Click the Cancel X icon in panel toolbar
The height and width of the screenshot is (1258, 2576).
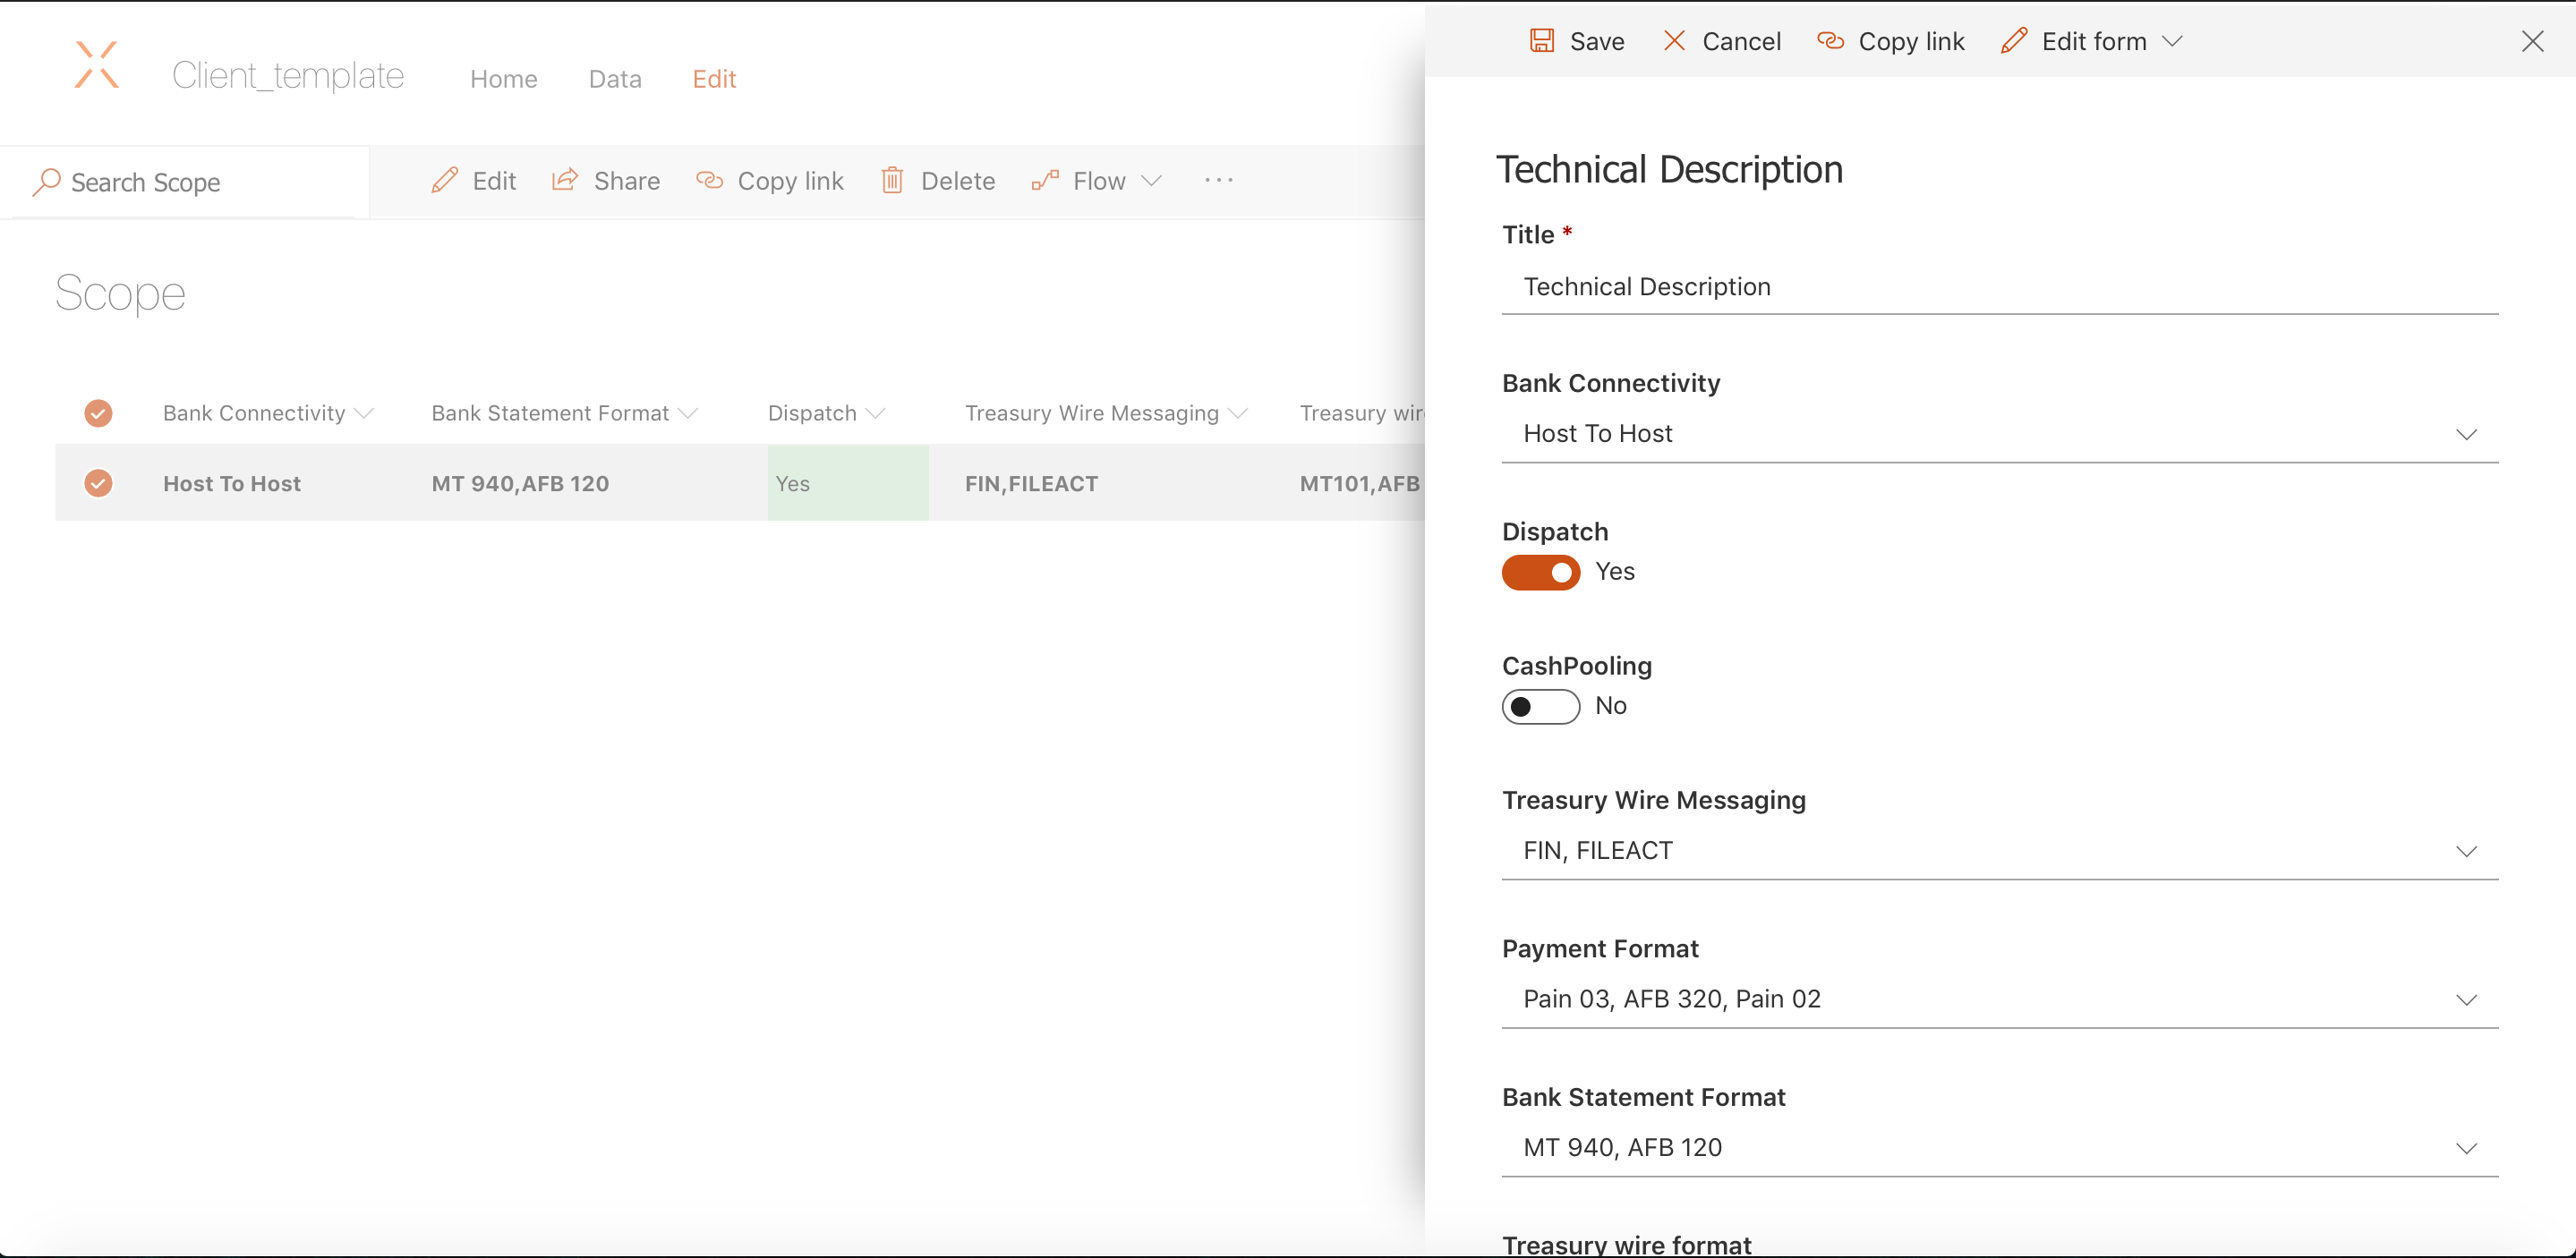tap(1674, 41)
